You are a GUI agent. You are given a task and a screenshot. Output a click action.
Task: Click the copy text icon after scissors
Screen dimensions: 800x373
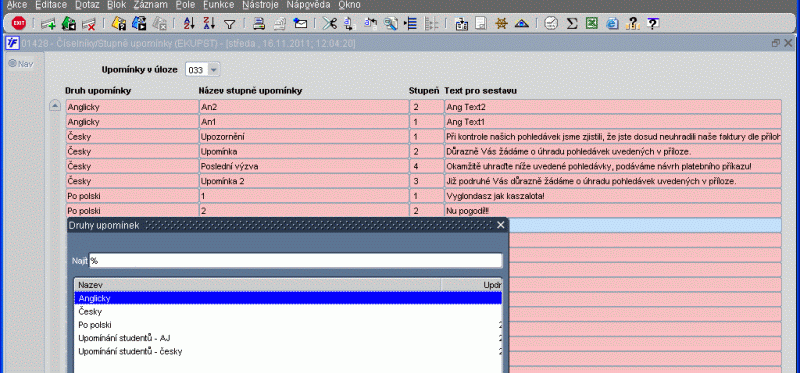click(349, 23)
